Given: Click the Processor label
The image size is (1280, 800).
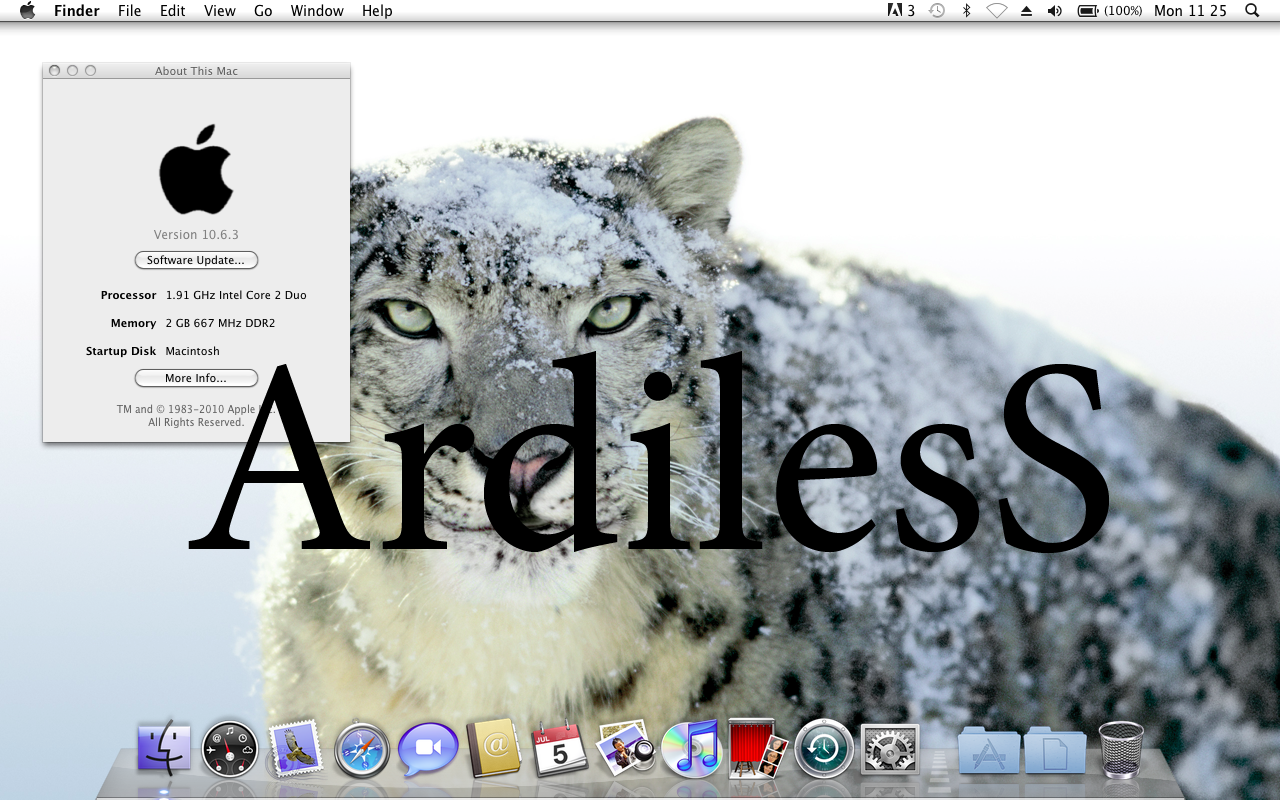Looking at the screenshot, I should (x=128, y=295).
